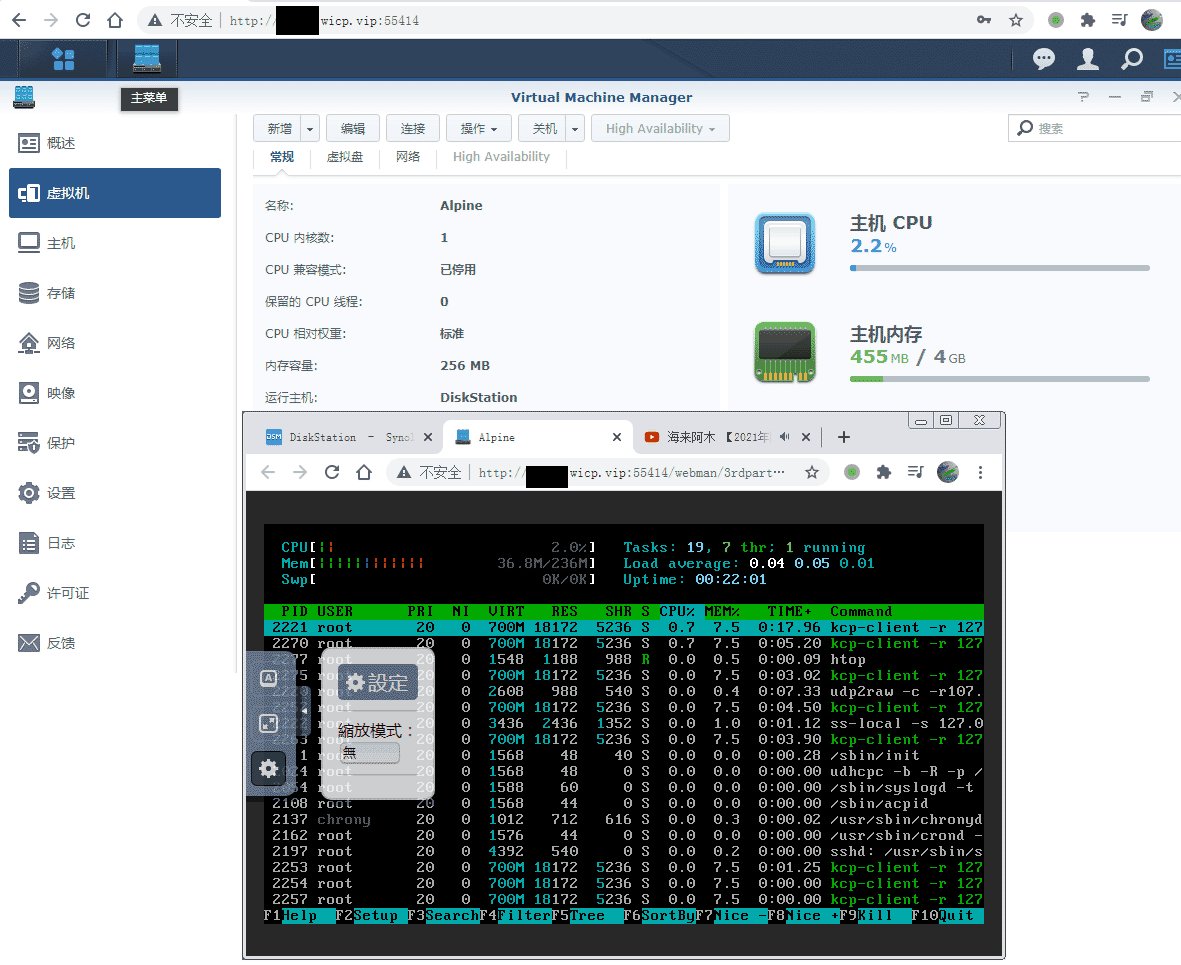
Task: Click the fullscreen icon in console sidebar
Action: pos(268,723)
